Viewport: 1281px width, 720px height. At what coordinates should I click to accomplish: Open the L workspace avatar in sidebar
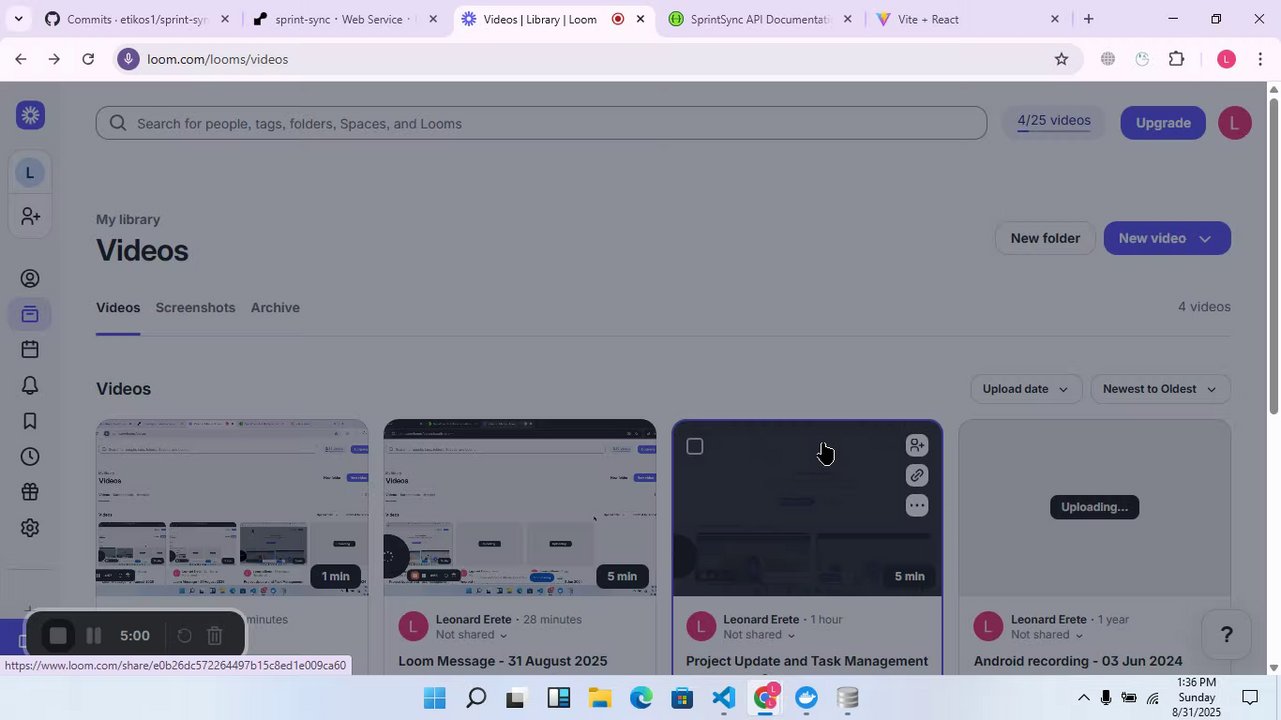(30, 173)
